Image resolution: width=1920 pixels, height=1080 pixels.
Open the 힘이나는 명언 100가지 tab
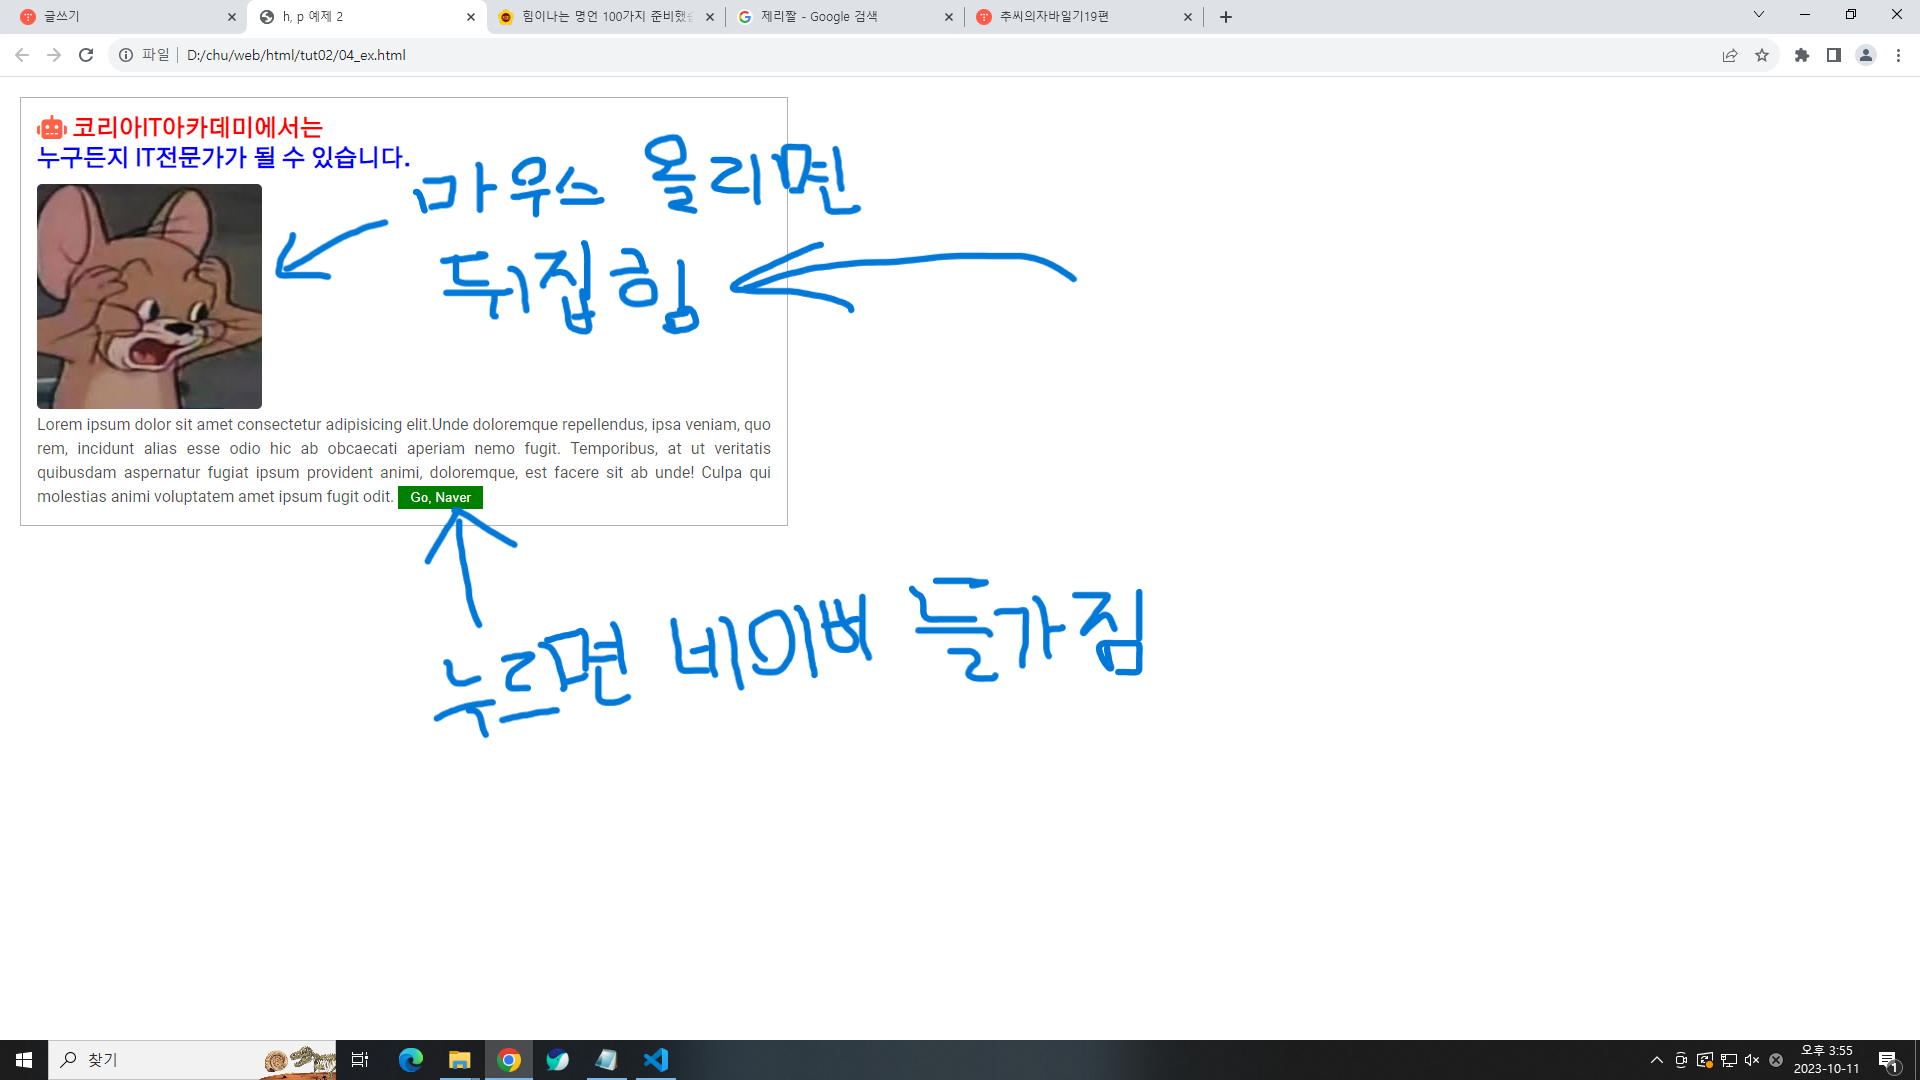pyautogui.click(x=606, y=16)
